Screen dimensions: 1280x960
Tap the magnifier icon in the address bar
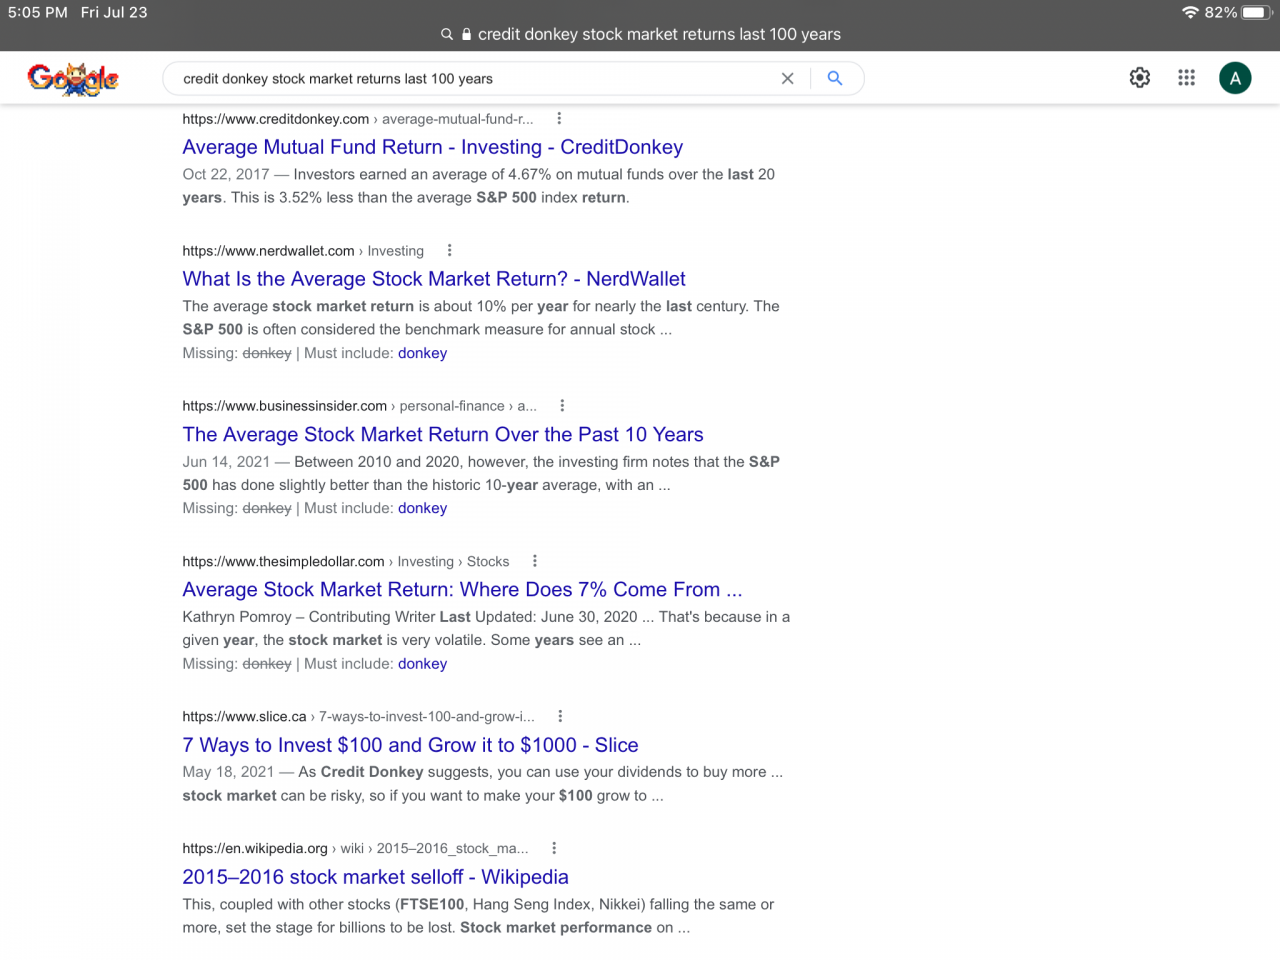(x=447, y=34)
